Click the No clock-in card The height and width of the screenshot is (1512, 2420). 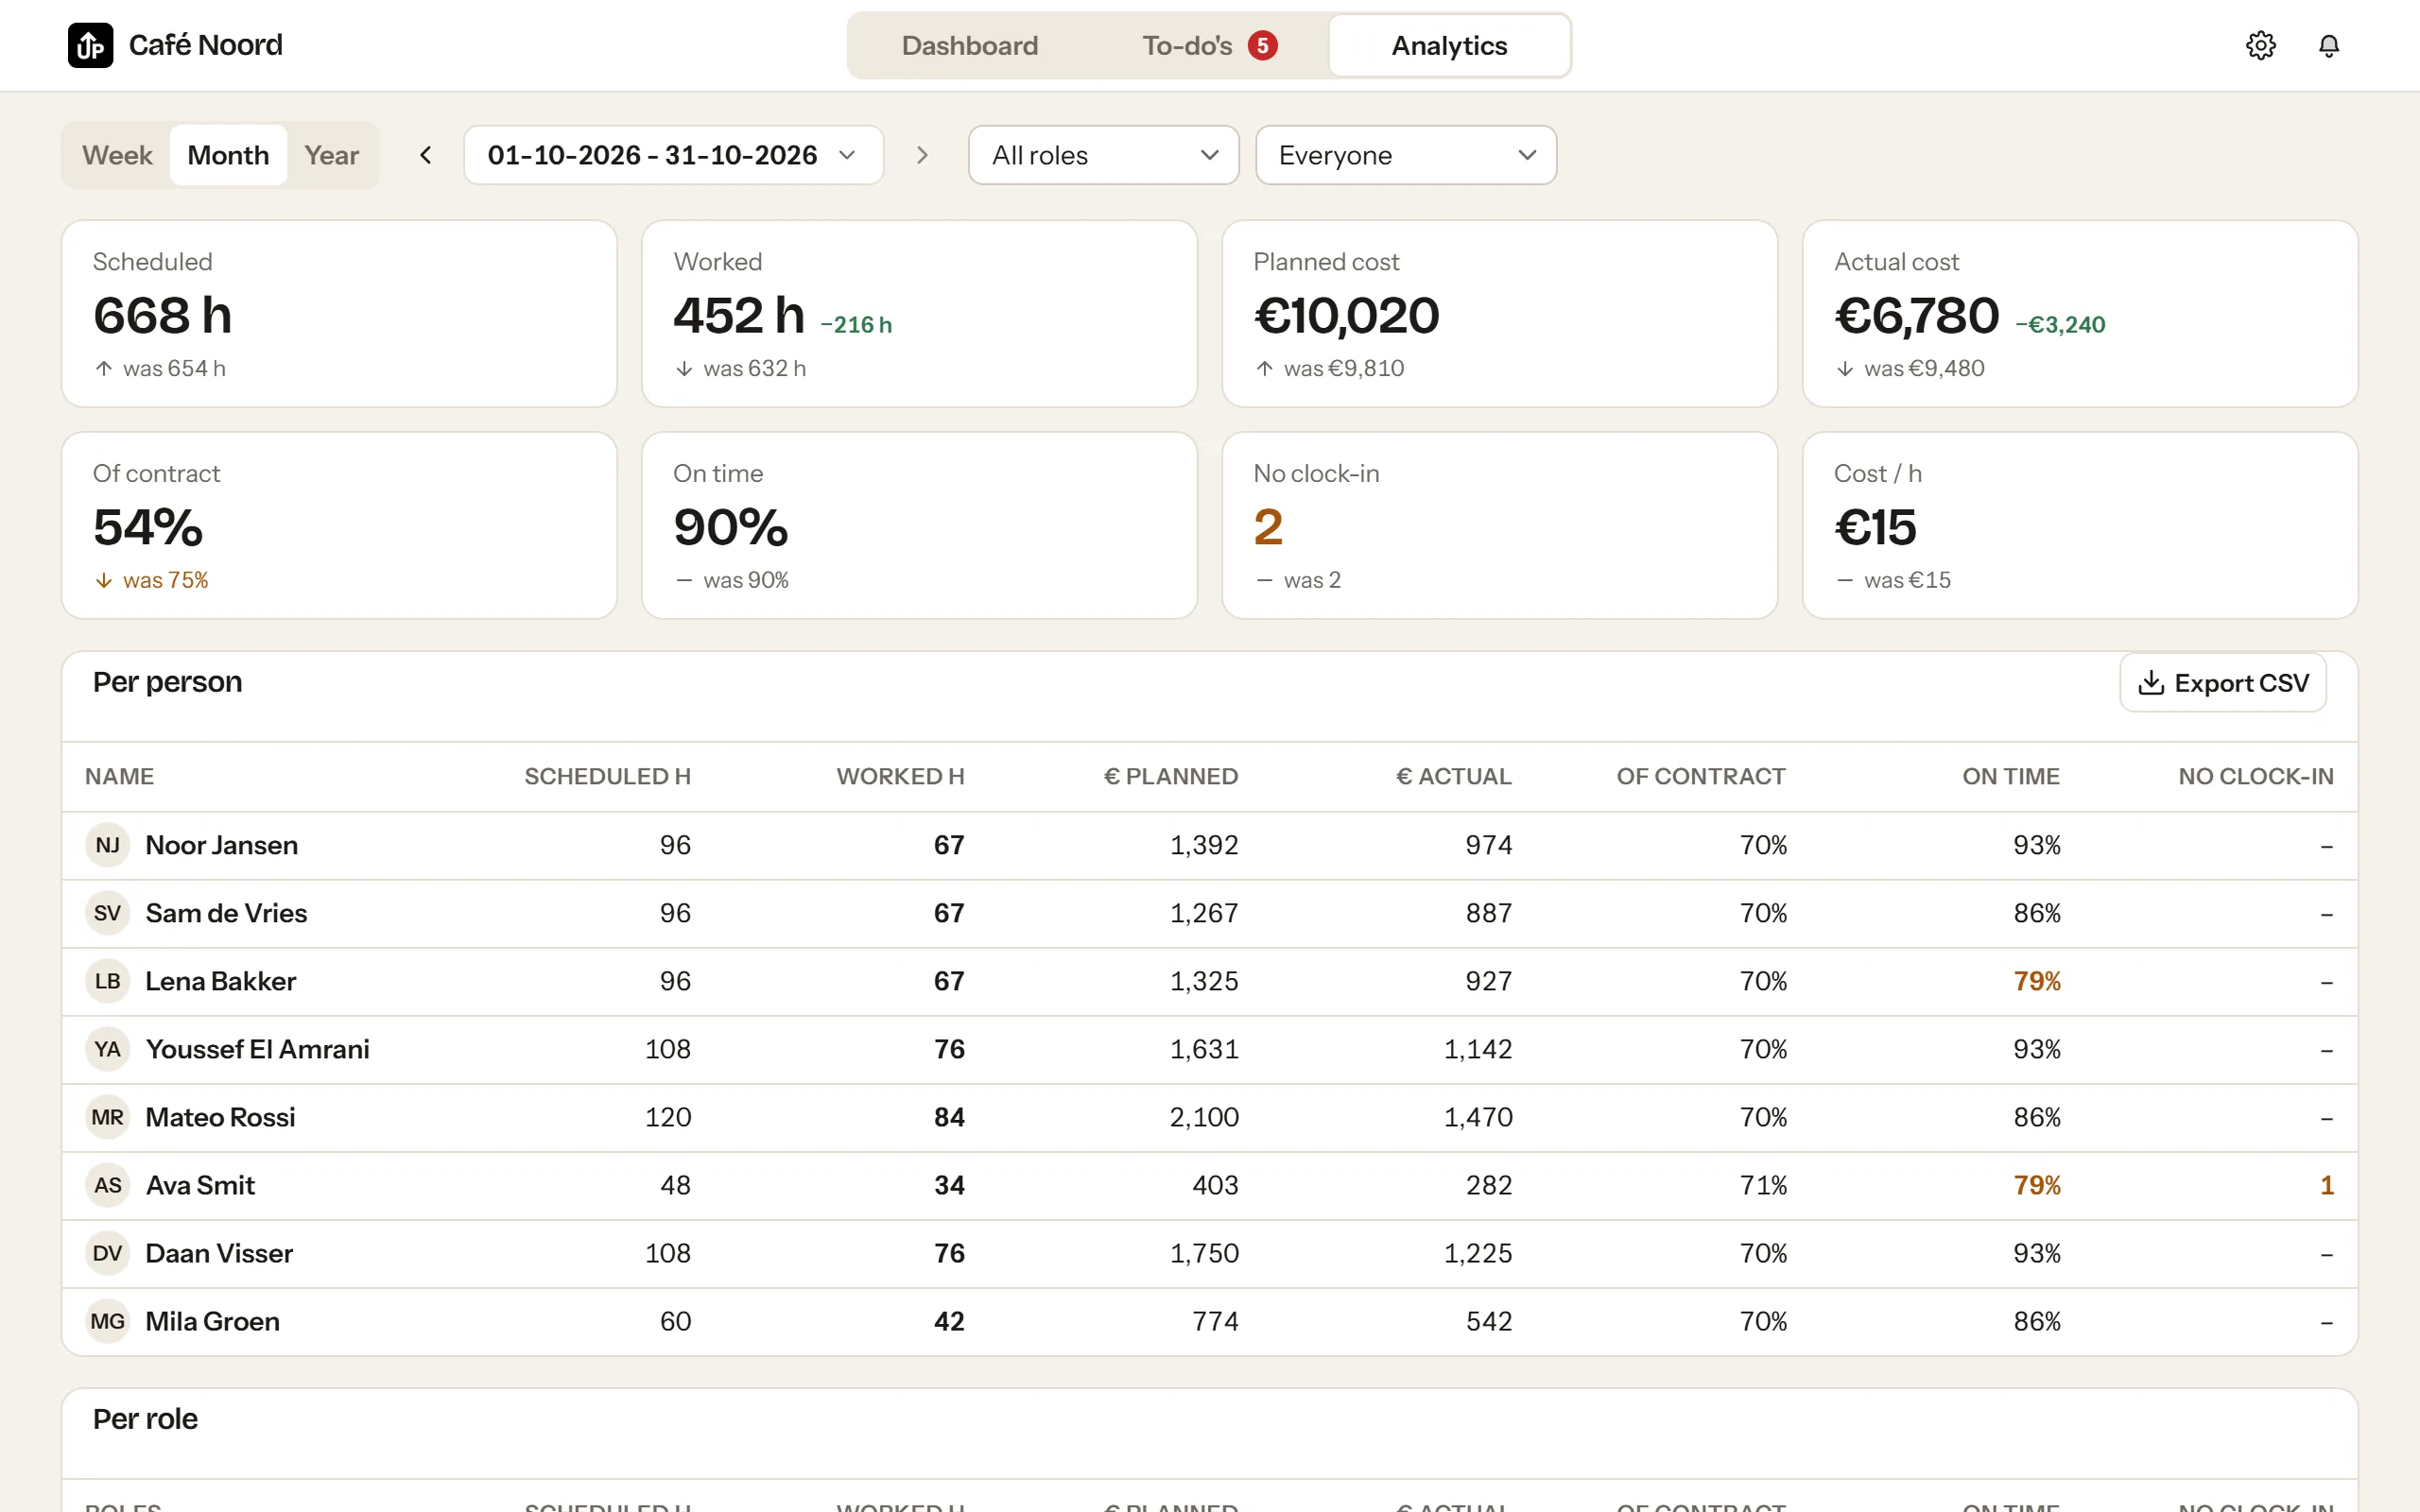click(x=1499, y=525)
